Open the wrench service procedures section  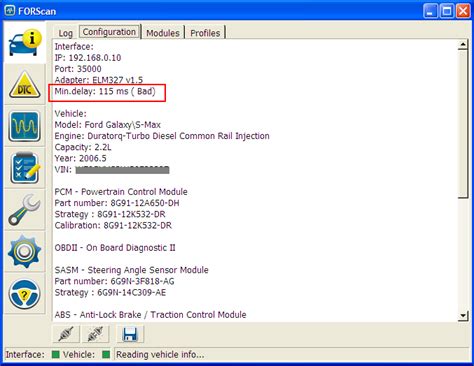point(25,210)
